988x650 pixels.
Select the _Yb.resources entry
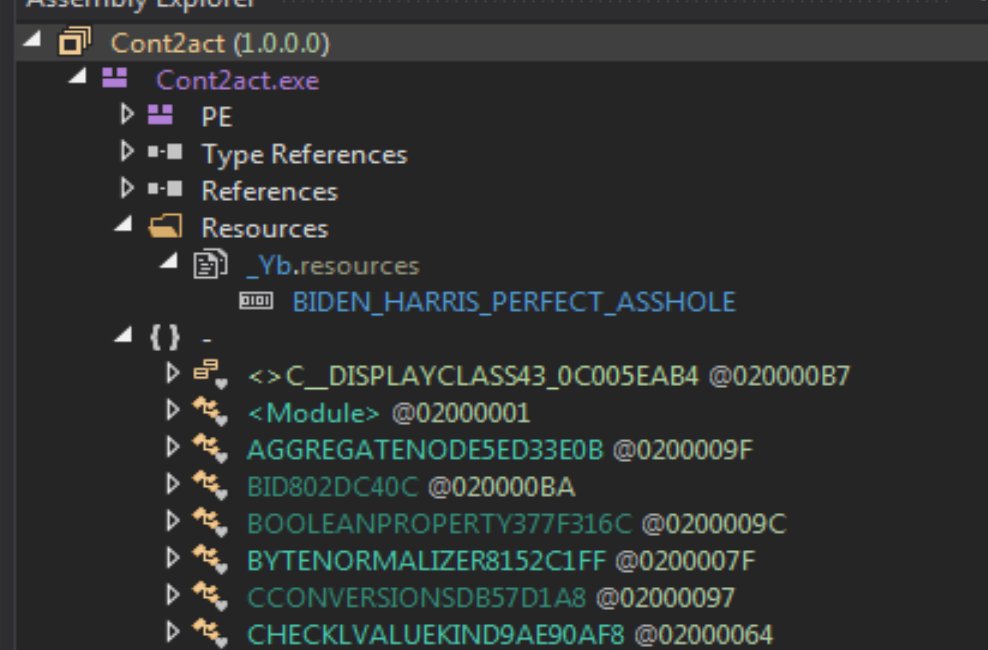click(333, 266)
